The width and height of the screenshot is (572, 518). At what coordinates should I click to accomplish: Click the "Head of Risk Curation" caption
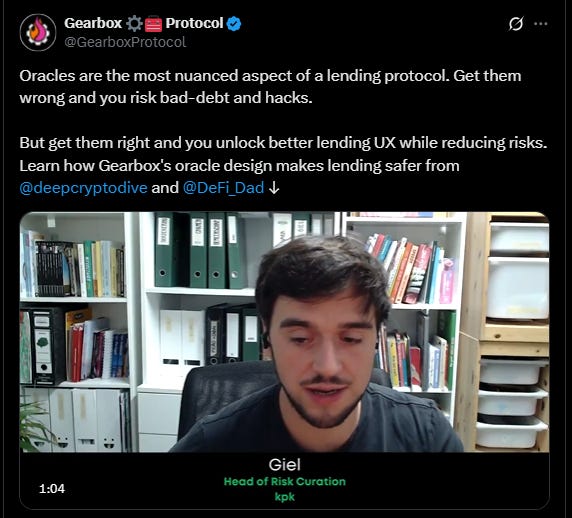coord(285,482)
